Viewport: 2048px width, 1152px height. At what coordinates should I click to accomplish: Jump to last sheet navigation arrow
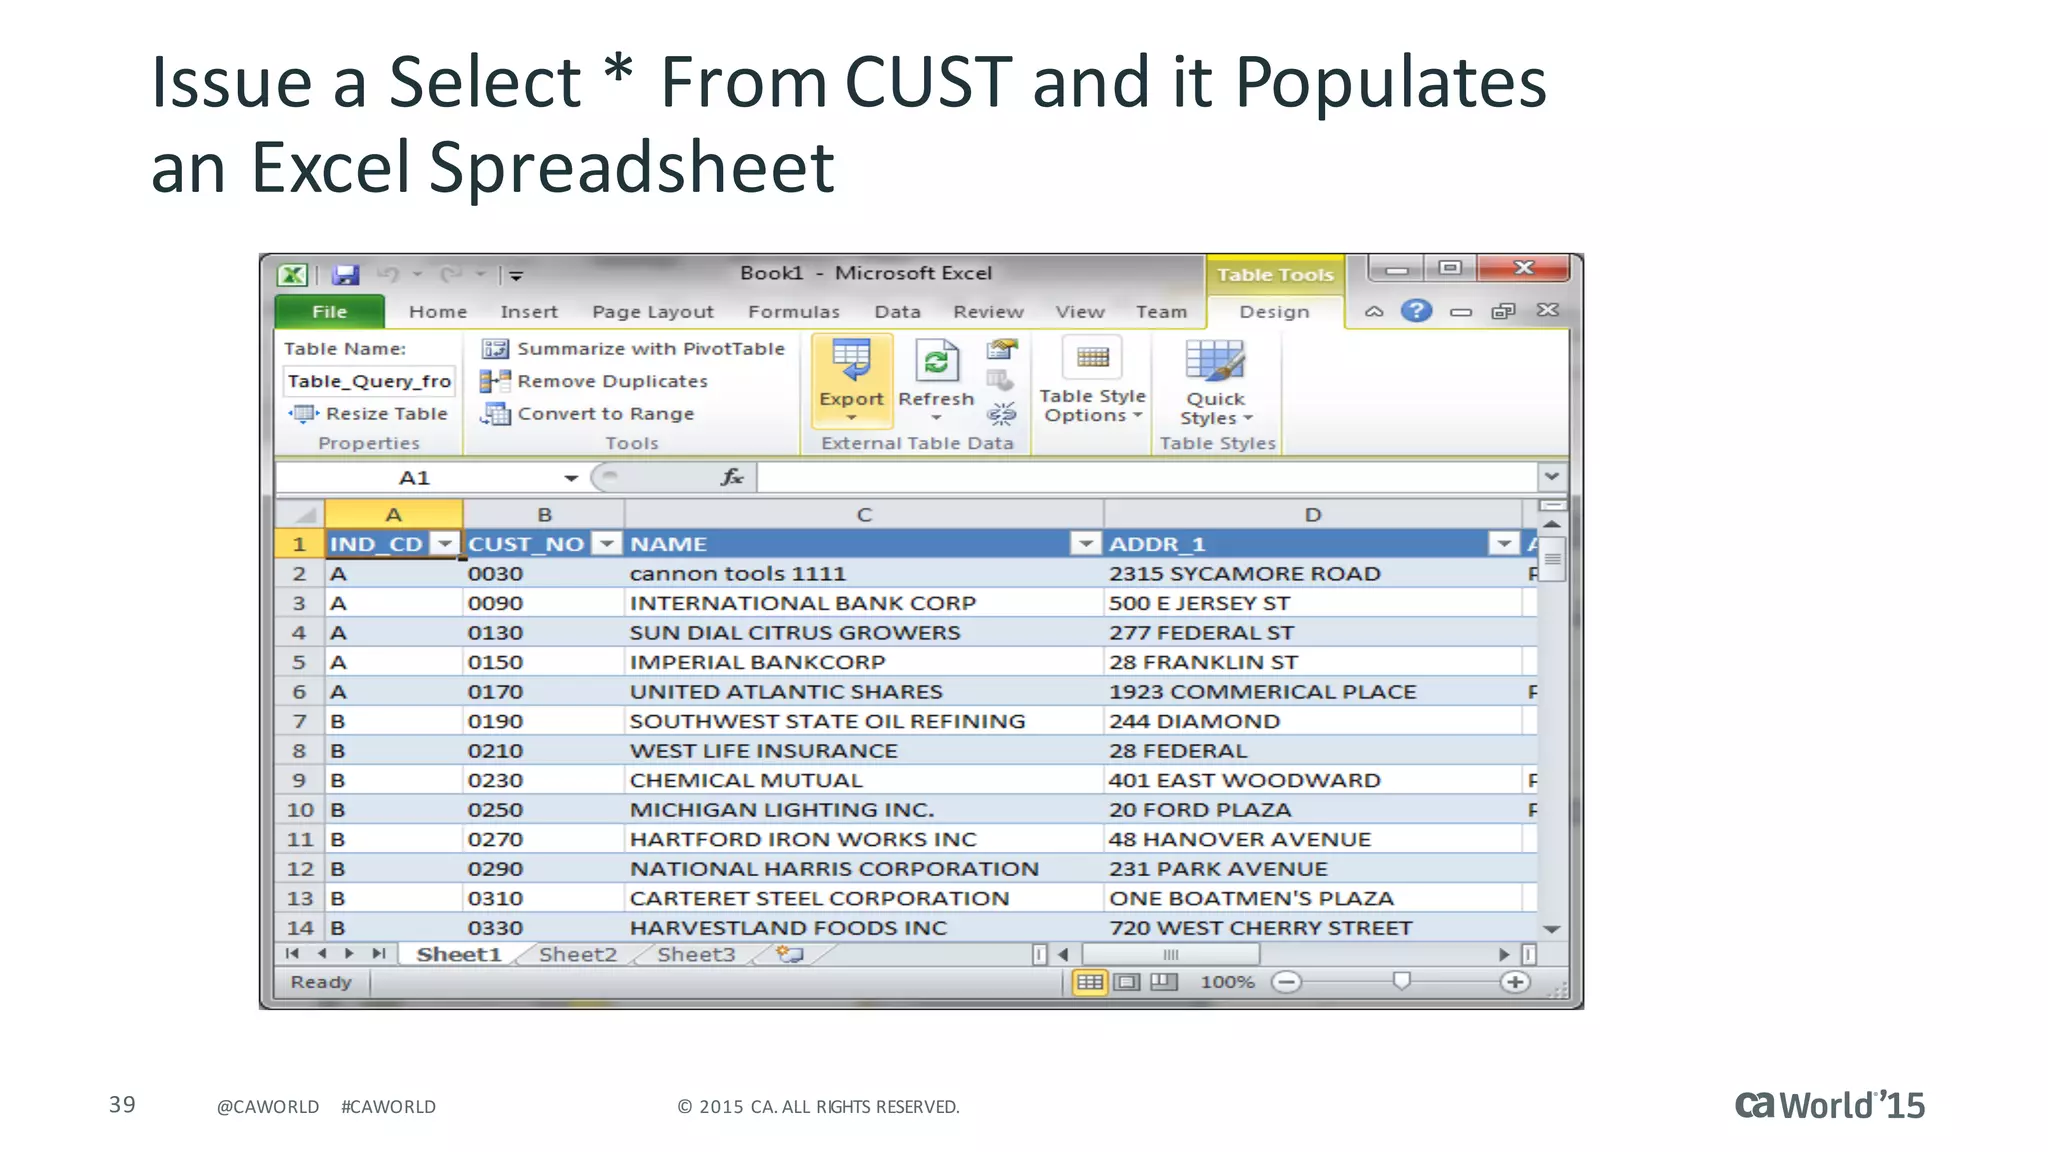tap(378, 954)
